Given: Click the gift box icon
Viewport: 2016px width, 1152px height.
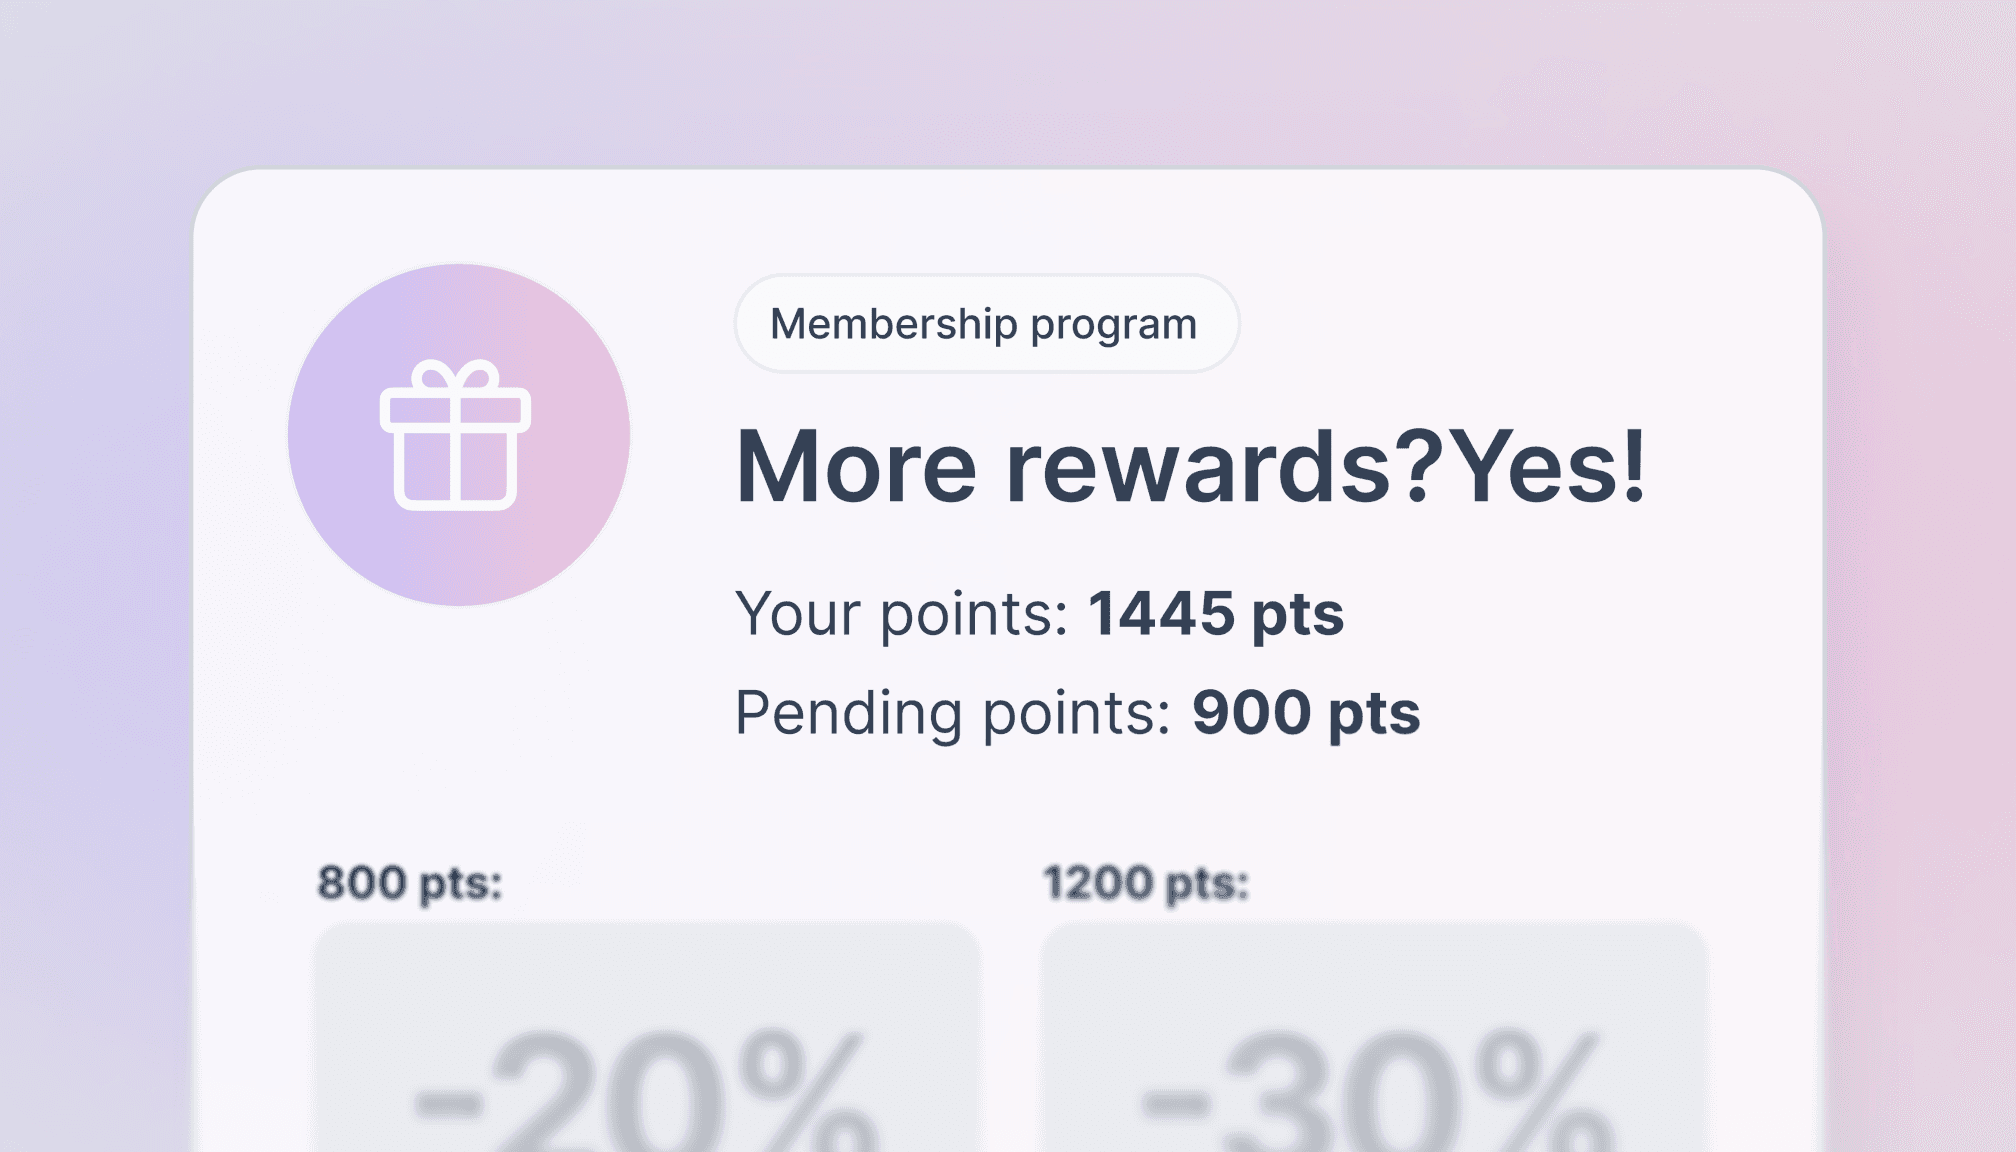Looking at the screenshot, I should tap(455, 447).
